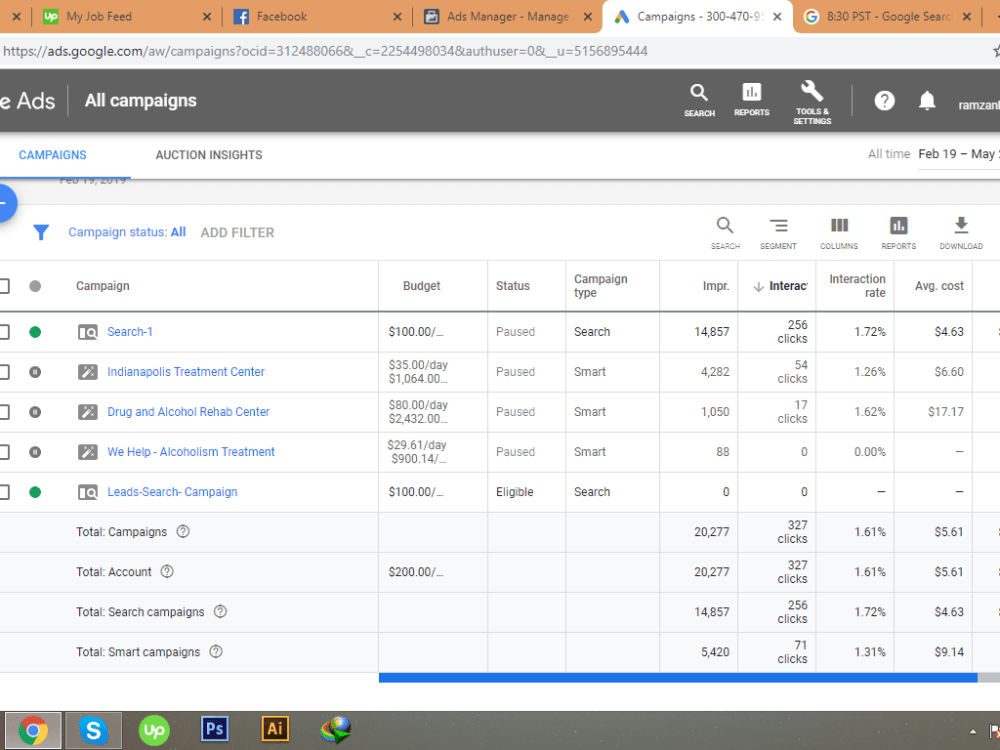Search the campaigns table
The width and height of the screenshot is (1000, 750).
pos(725,233)
